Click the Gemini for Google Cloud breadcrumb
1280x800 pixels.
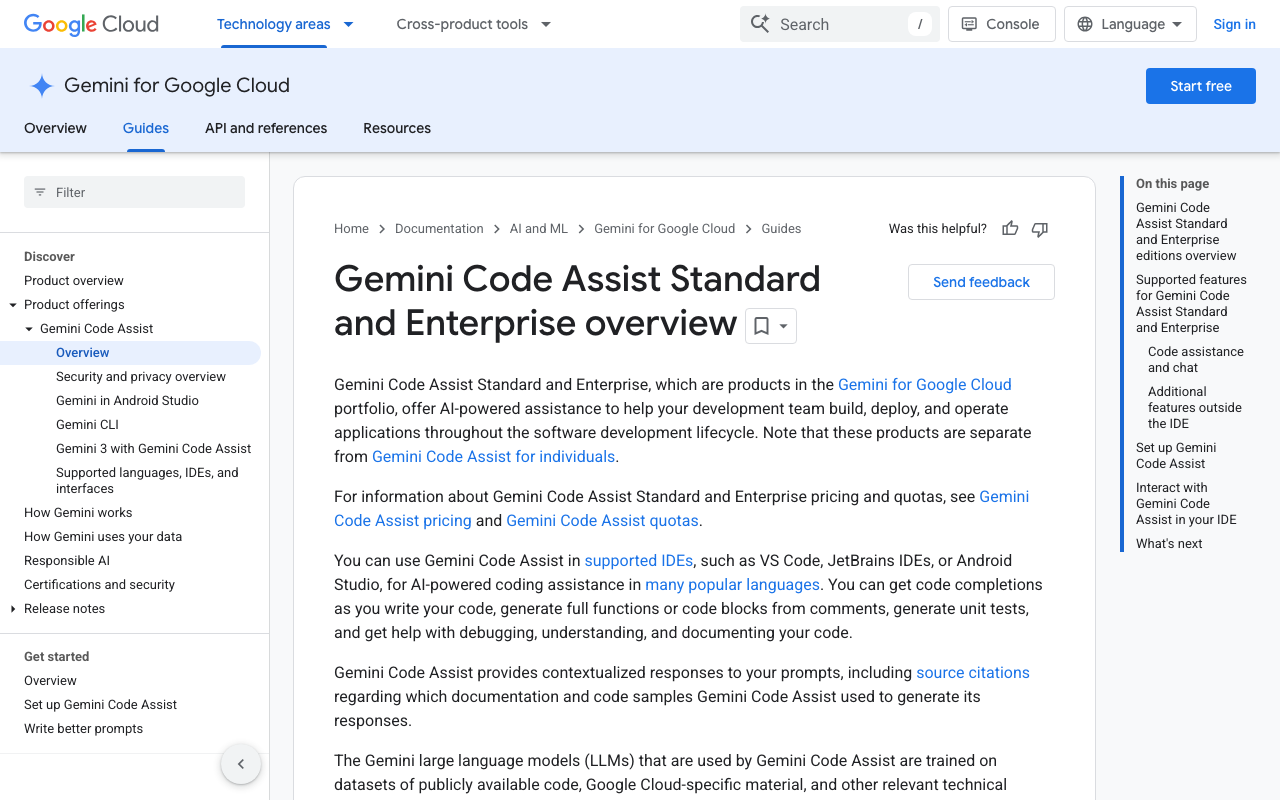click(664, 229)
